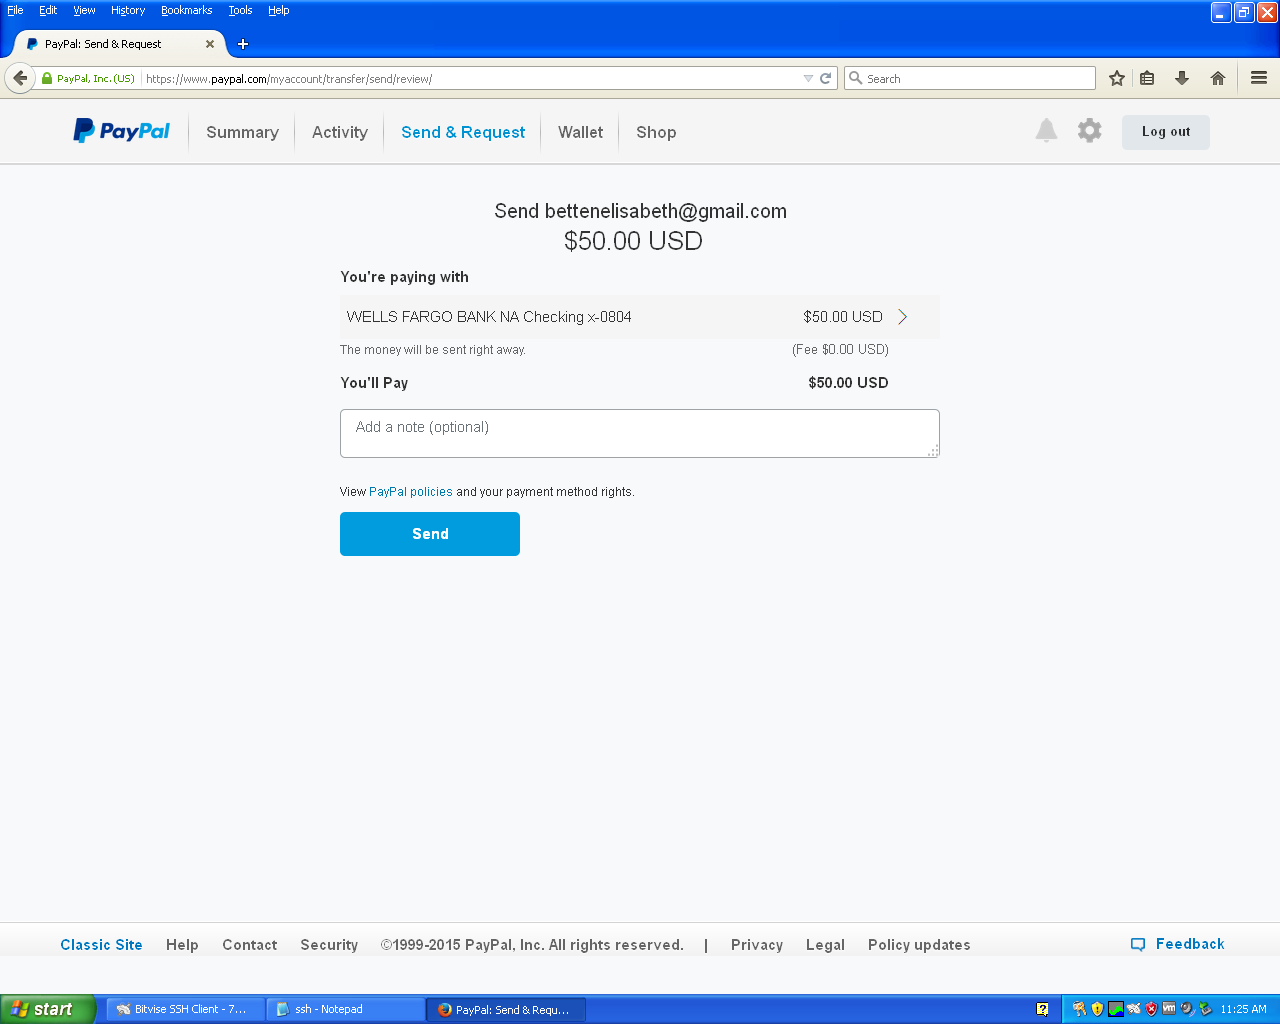Viewport: 1280px width, 1024px height.
Task: Open the Legal footer link
Action: tap(825, 945)
